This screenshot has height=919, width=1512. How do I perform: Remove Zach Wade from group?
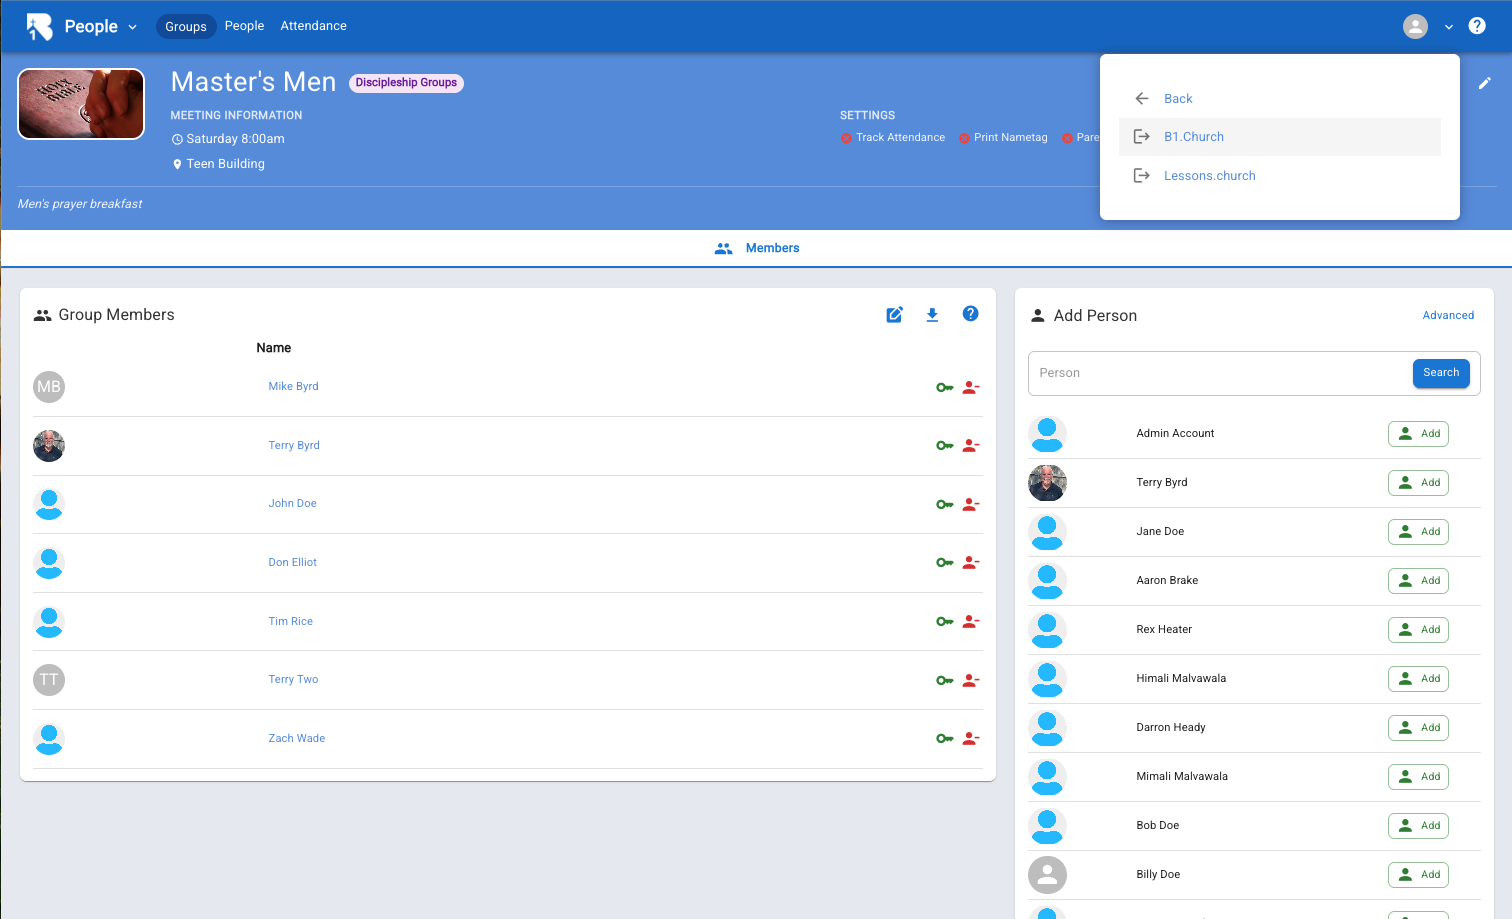pyautogui.click(x=970, y=739)
